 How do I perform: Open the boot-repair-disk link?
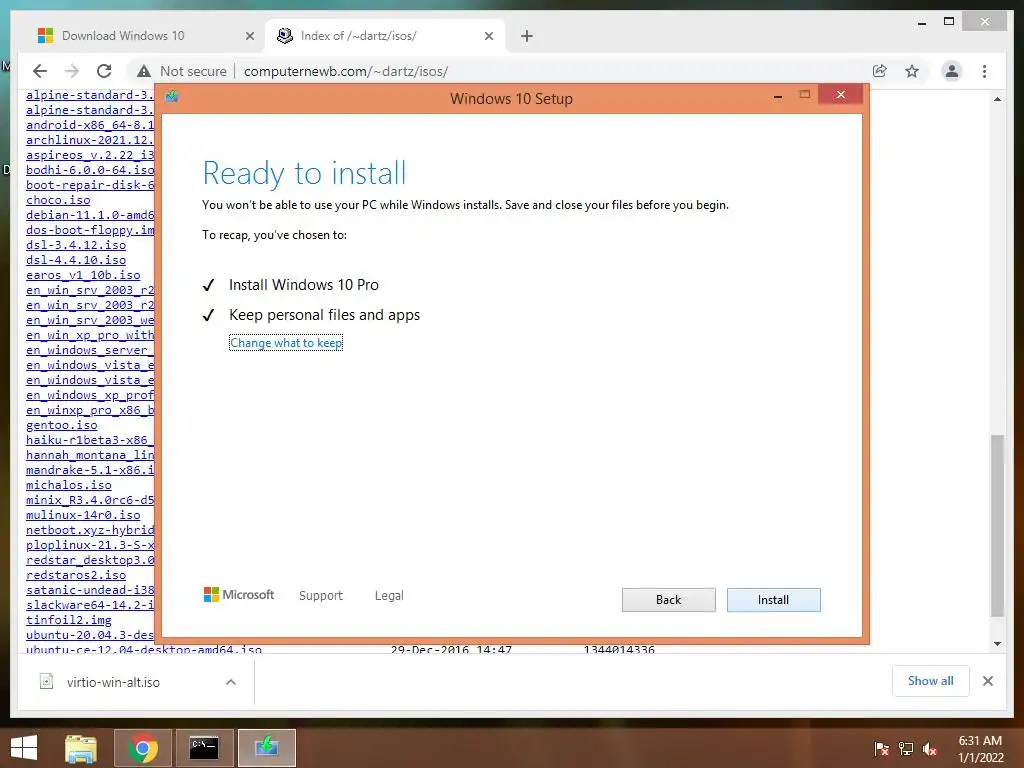tap(90, 185)
